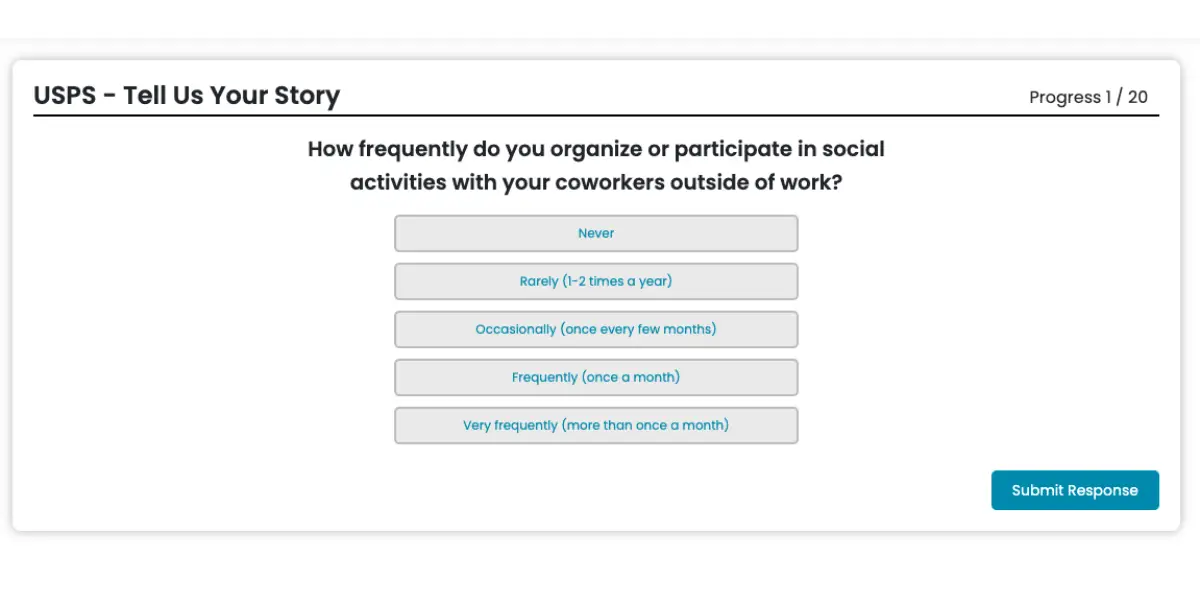The width and height of the screenshot is (1200, 600).
Task: Choose "Rarely (1-2 times a year)" answer
Action: pos(596,281)
